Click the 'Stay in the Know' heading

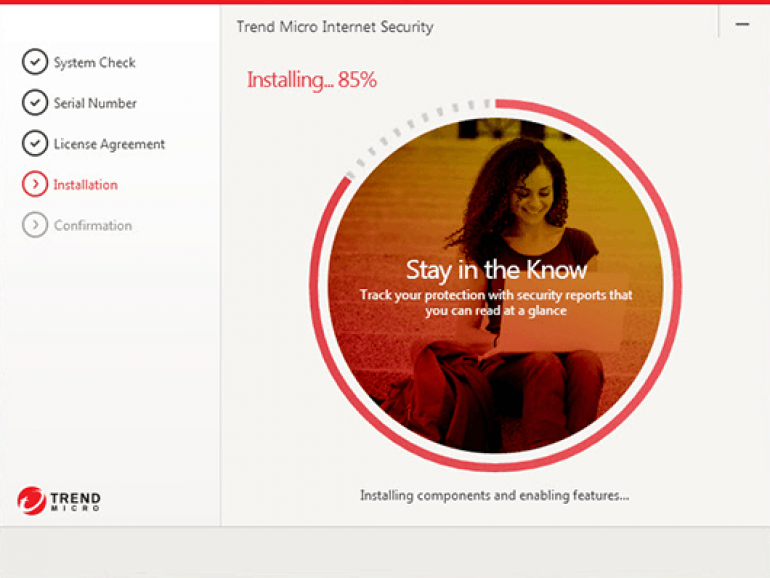point(496,270)
